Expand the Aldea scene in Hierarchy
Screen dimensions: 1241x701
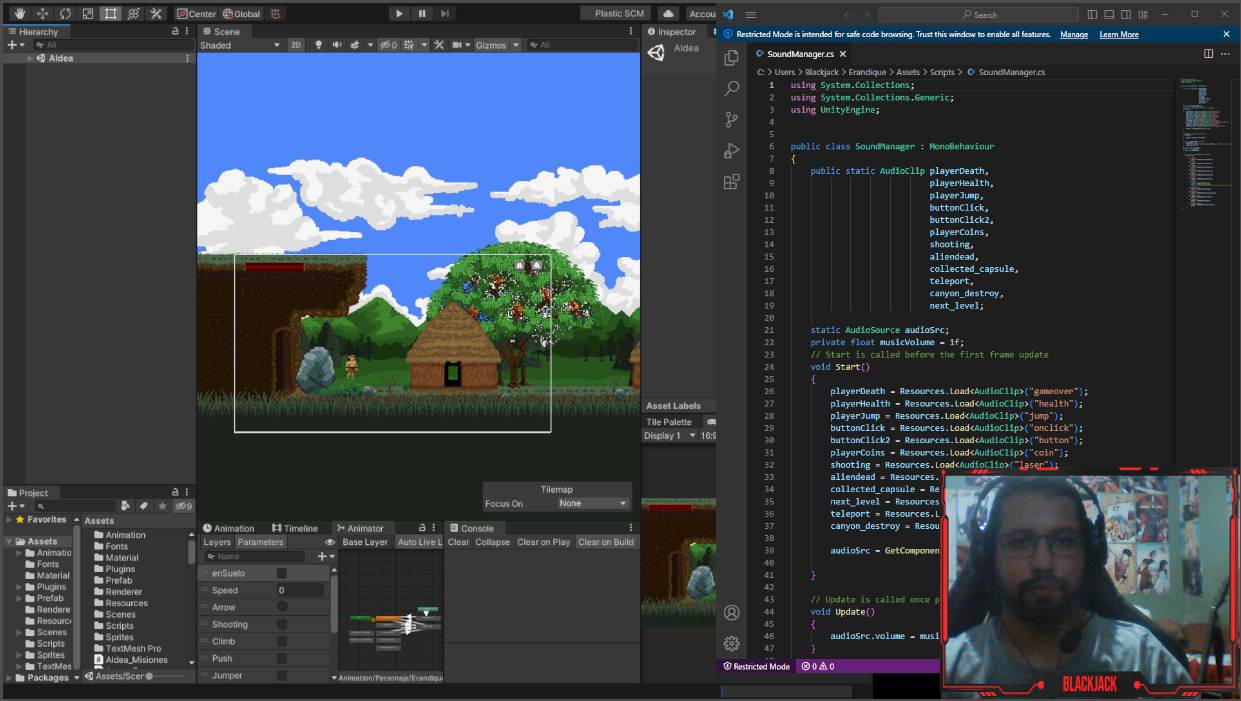coord(31,58)
